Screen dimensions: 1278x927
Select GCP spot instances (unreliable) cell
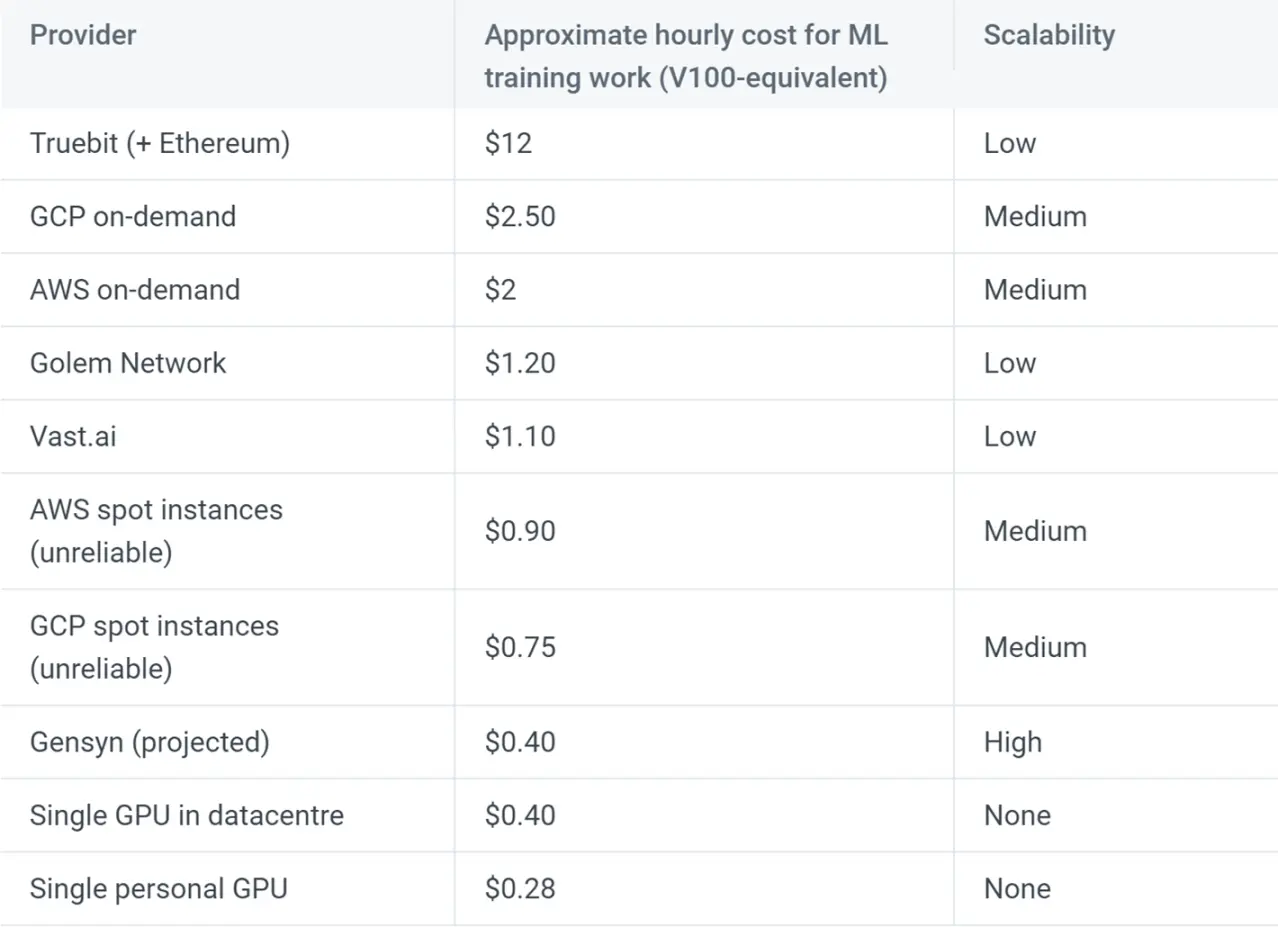(154, 647)
